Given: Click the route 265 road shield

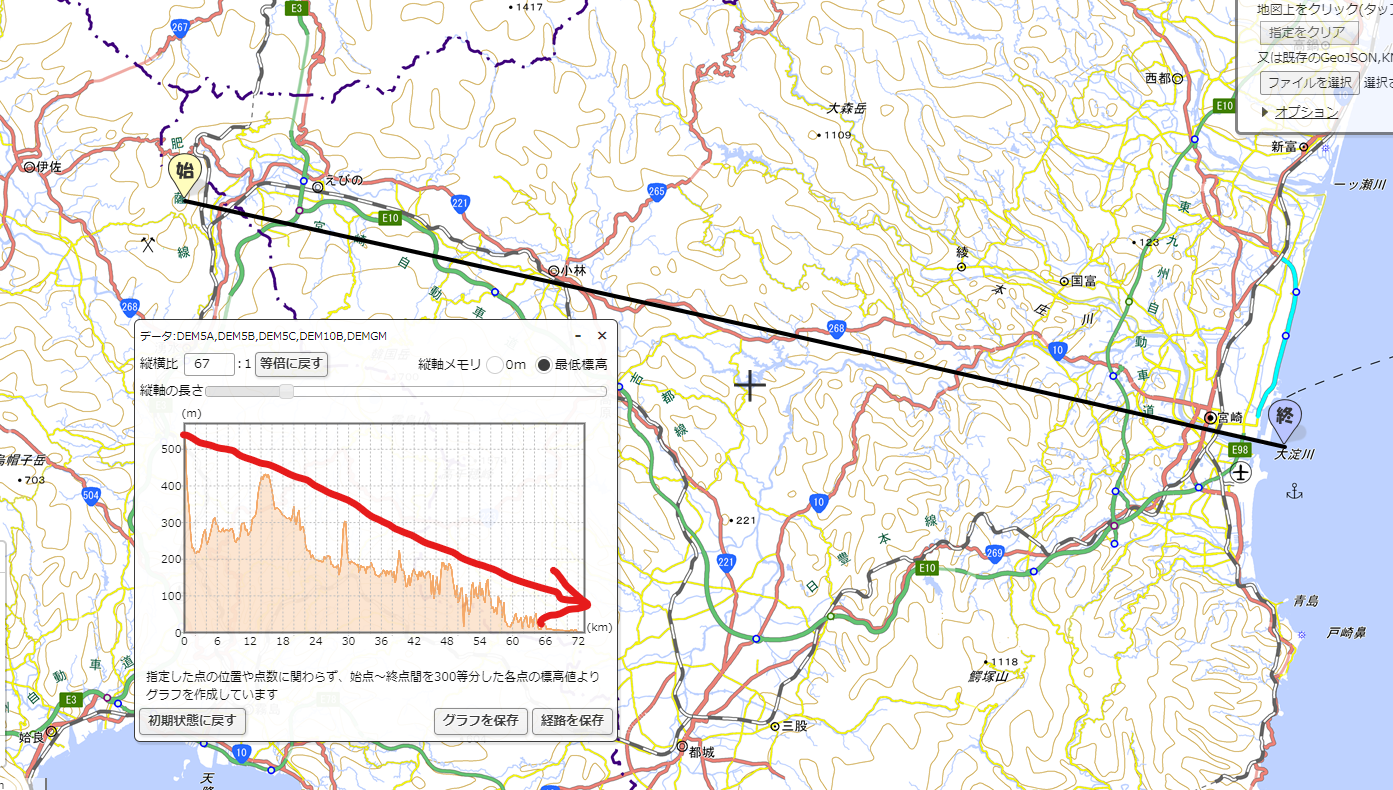Looking at the screenshot, I should coord(657,191).
